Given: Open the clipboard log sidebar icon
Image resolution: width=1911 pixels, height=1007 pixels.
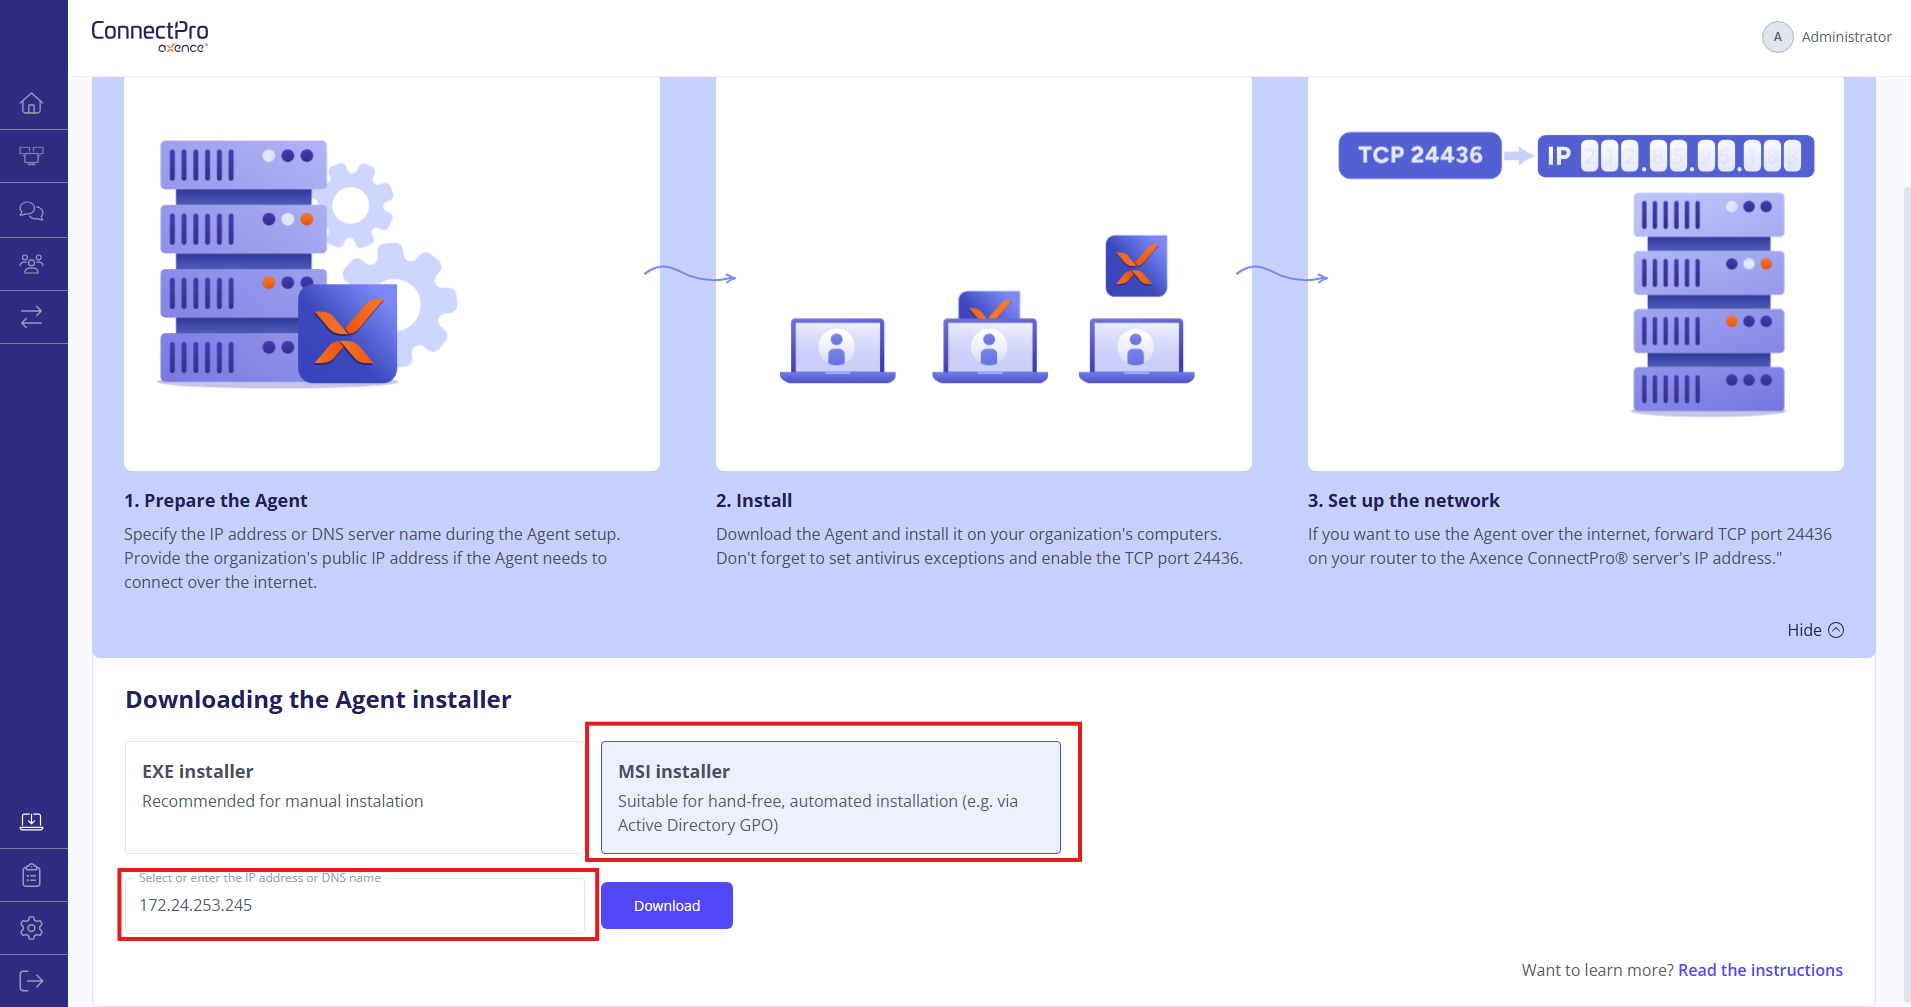Looking at the screenshot, I should [32, 875].
